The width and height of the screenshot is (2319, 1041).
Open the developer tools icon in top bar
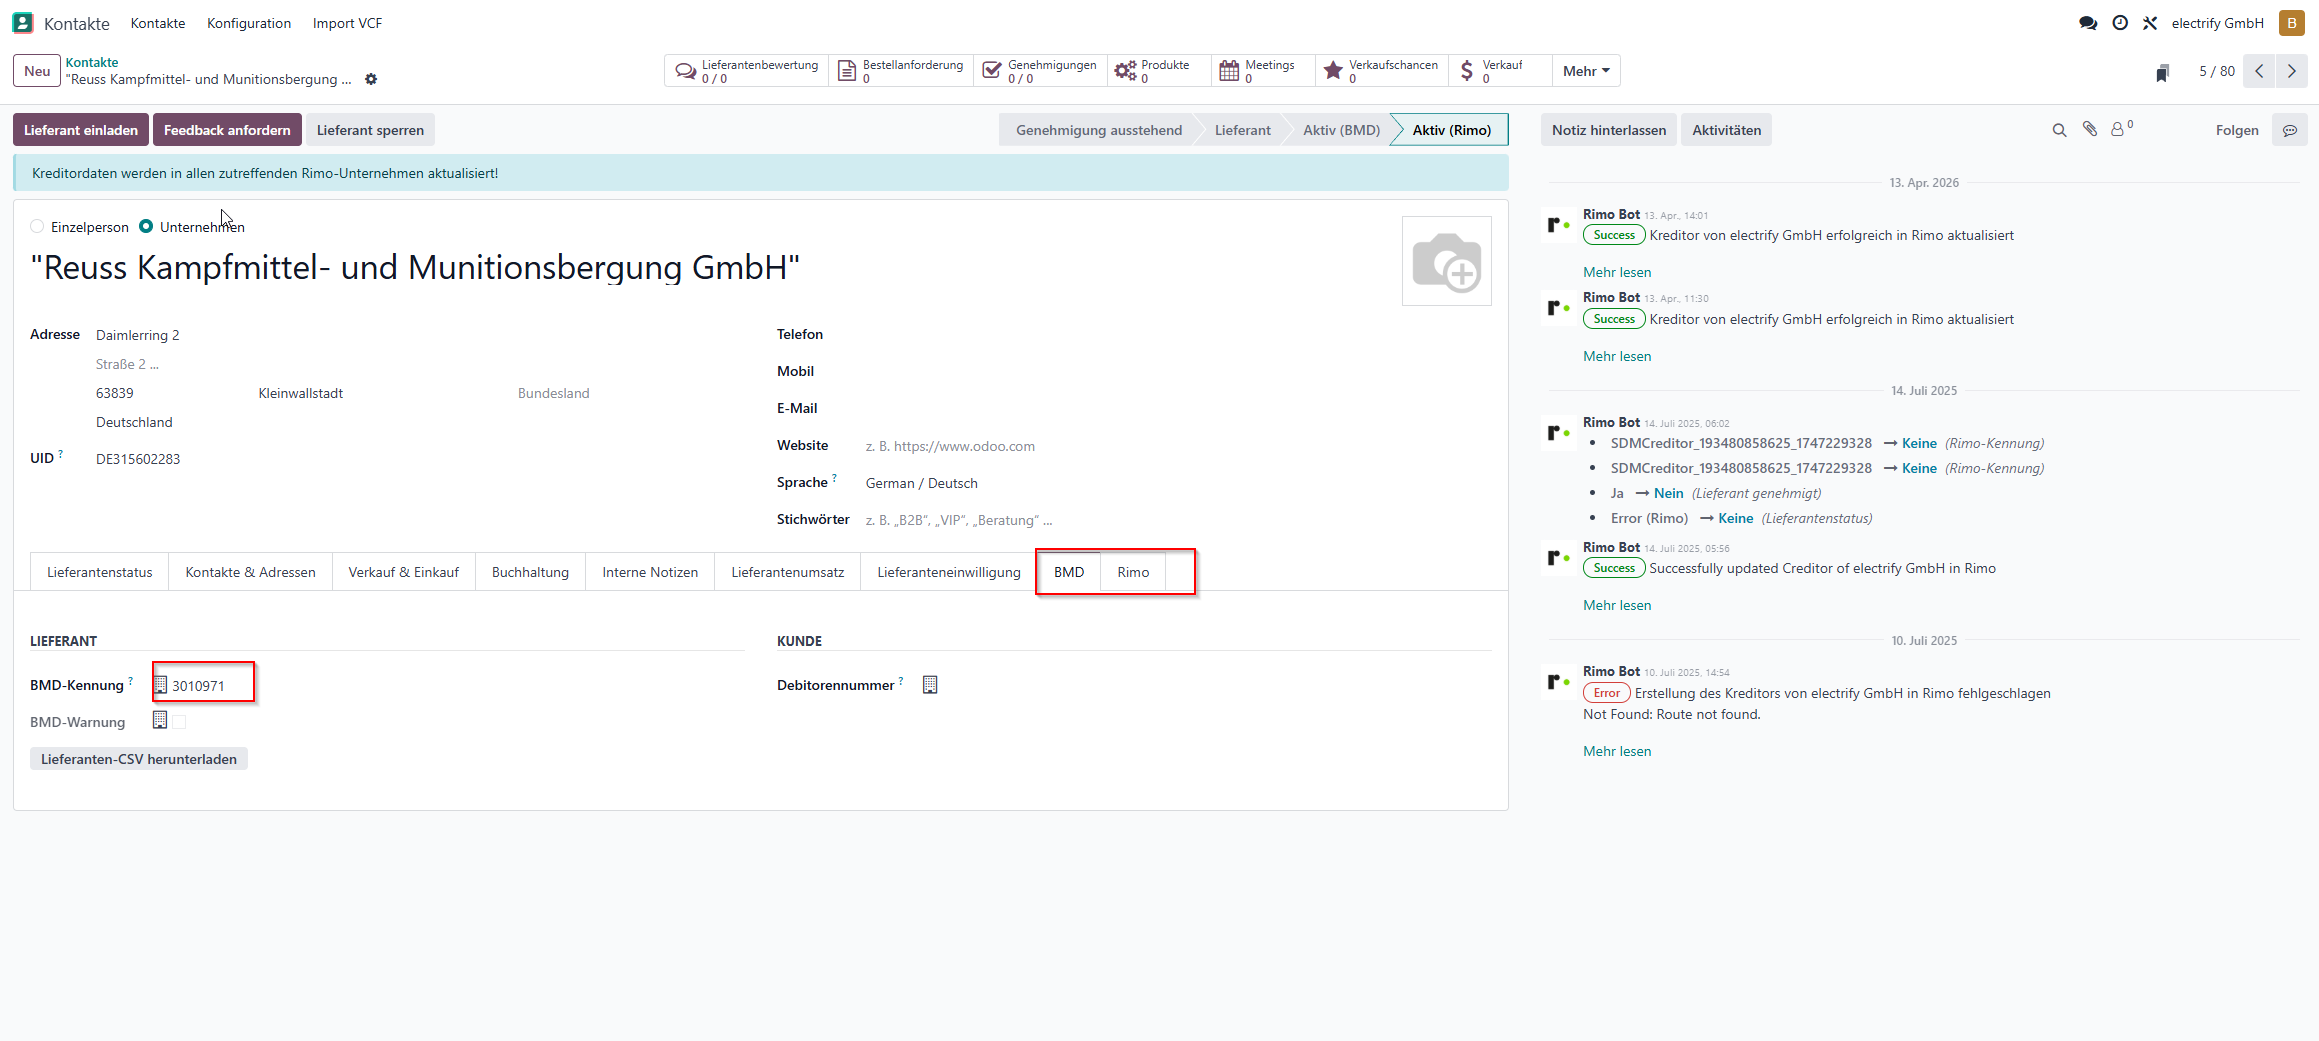pos(2150,23)
